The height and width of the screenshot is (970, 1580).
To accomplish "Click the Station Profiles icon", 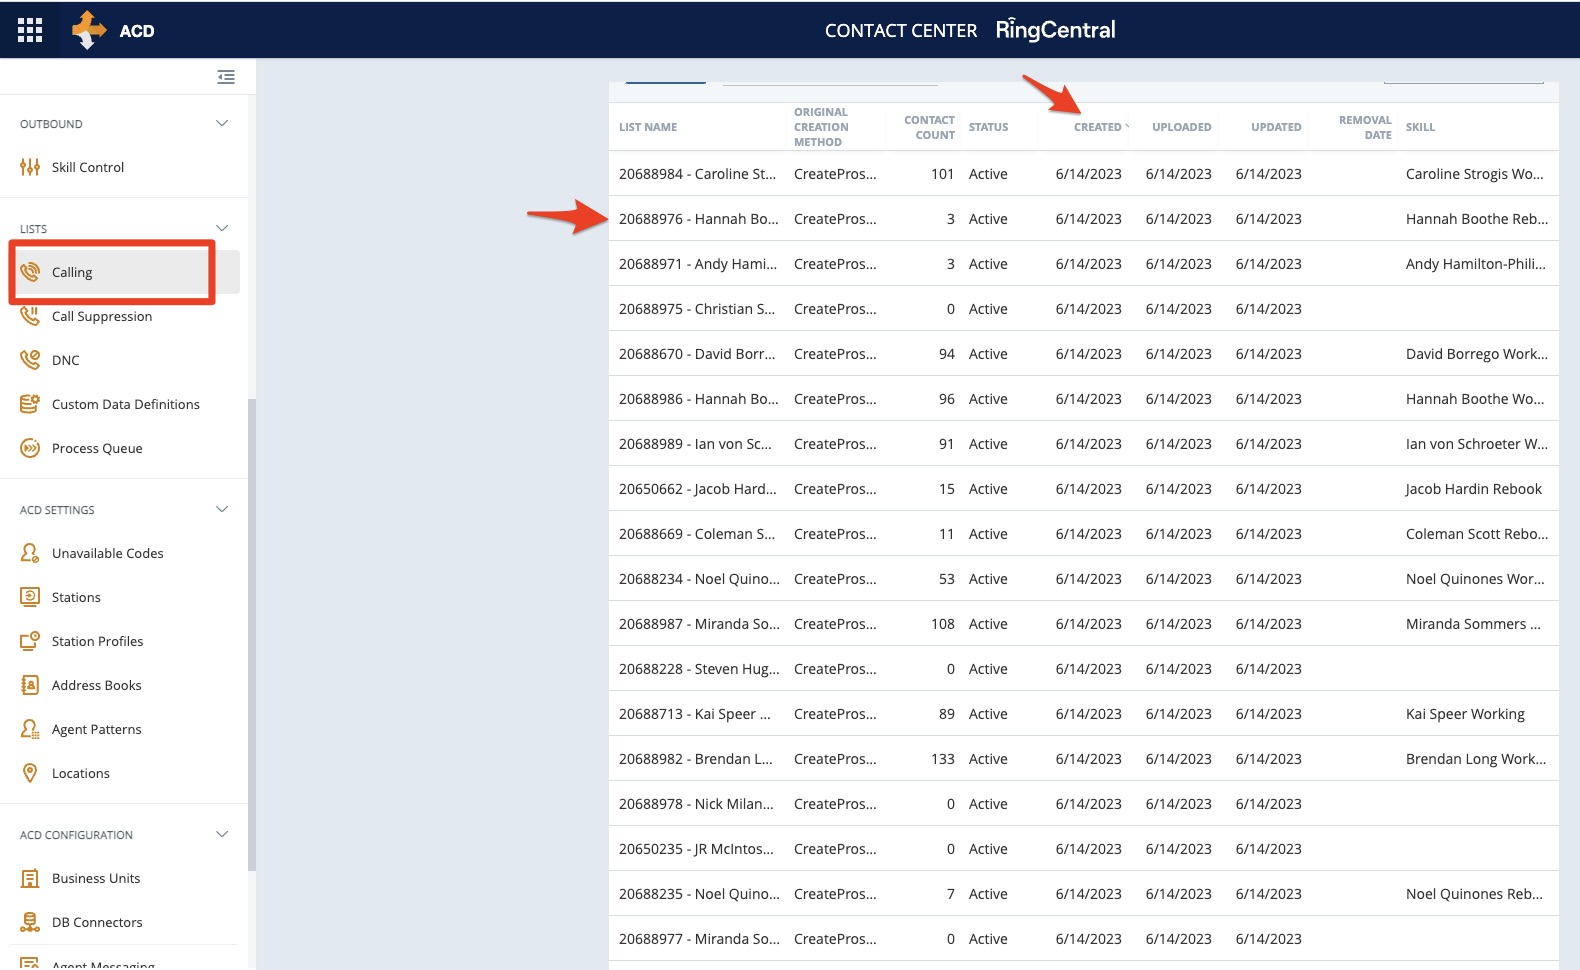I will [30, 641].
